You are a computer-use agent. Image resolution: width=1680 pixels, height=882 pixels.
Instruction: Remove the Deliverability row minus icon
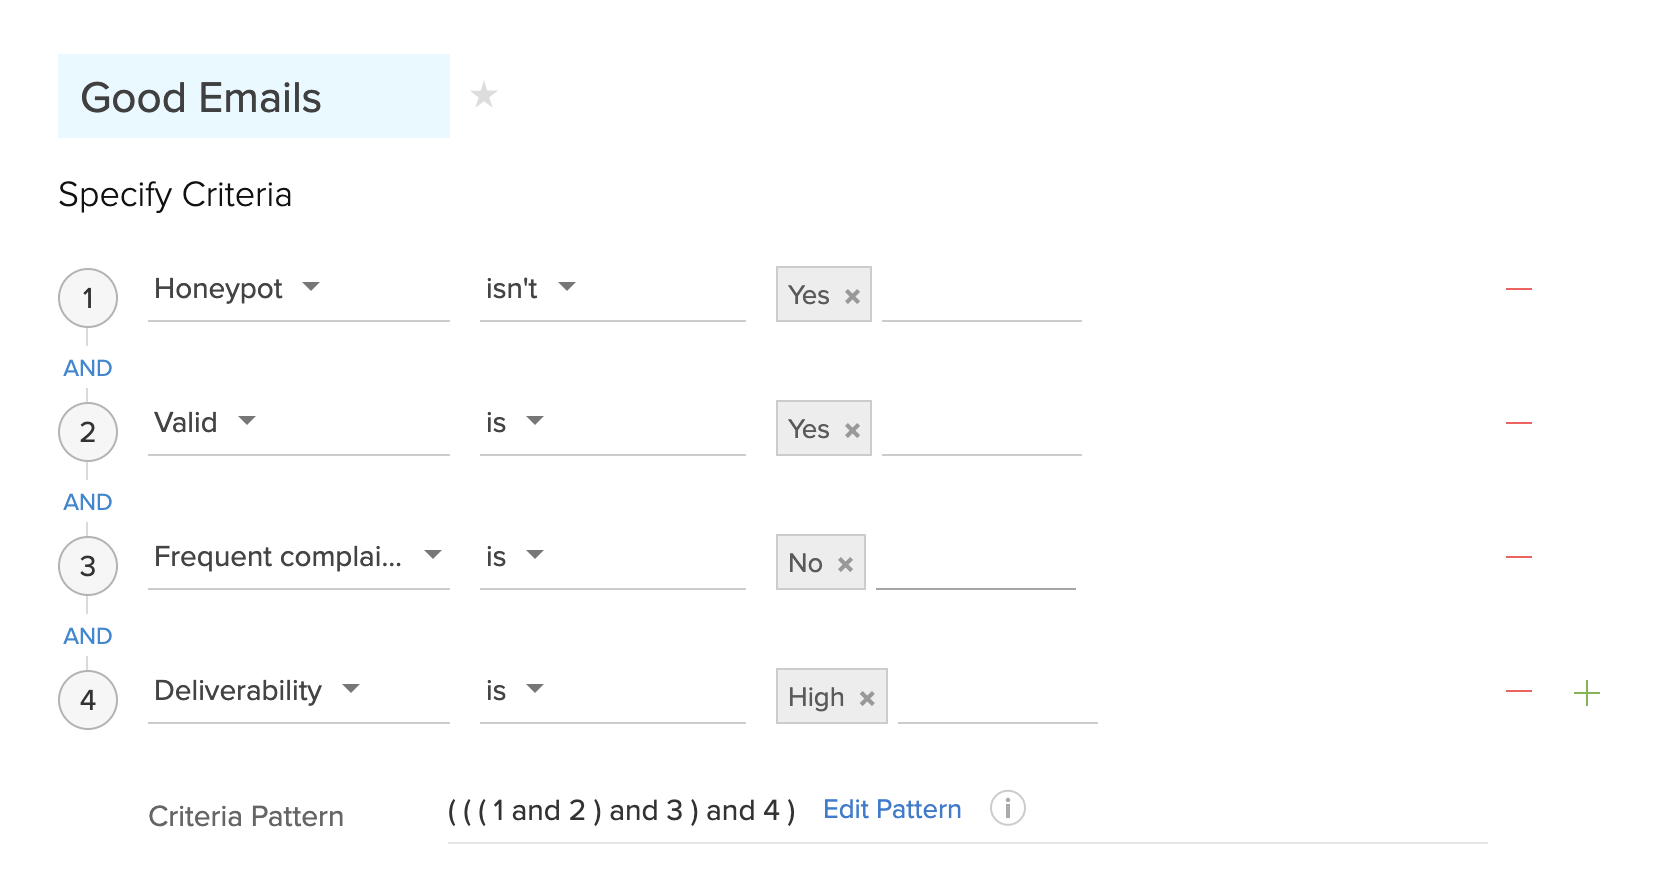pos(1518,692)
